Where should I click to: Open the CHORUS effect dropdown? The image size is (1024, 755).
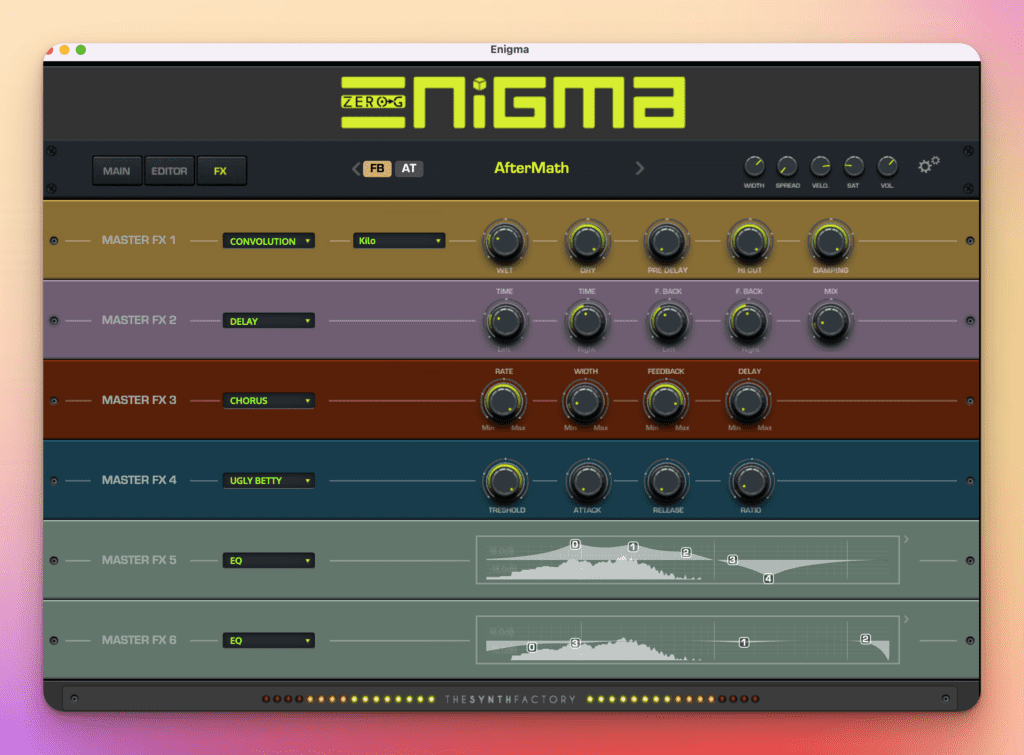pos(268,400)
